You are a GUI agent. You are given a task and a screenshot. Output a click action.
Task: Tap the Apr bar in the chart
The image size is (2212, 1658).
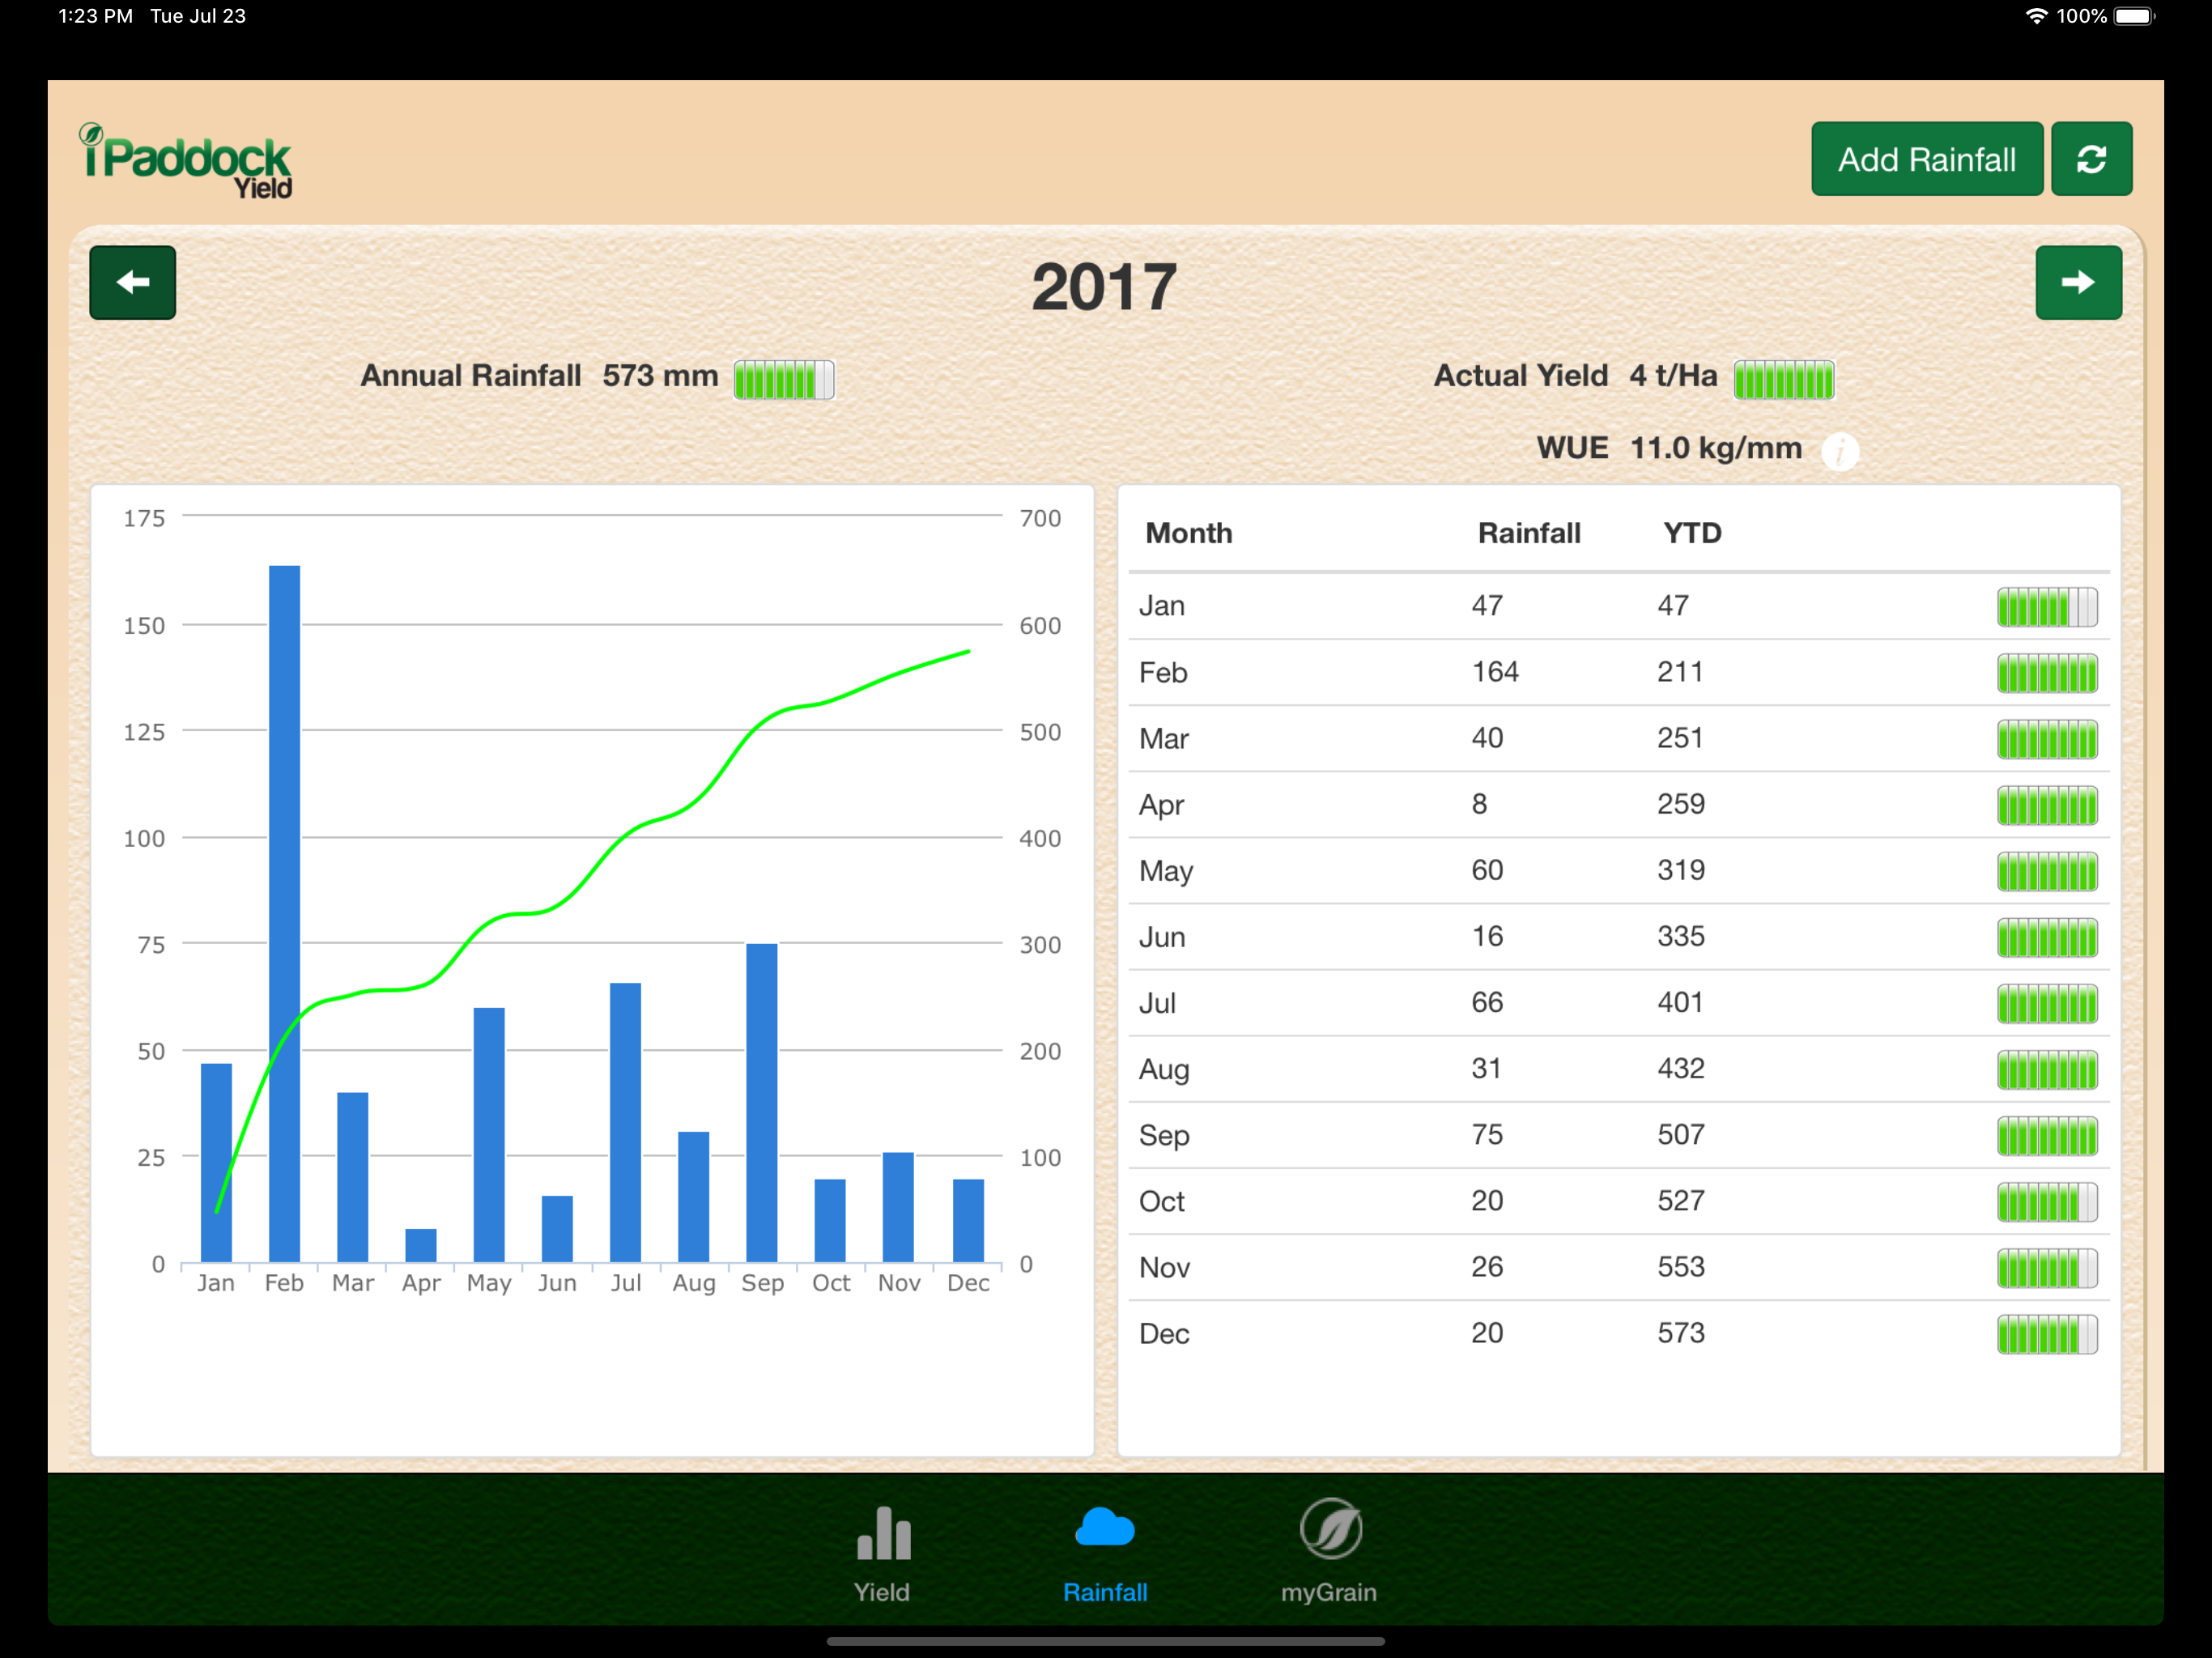(420, 1245)
